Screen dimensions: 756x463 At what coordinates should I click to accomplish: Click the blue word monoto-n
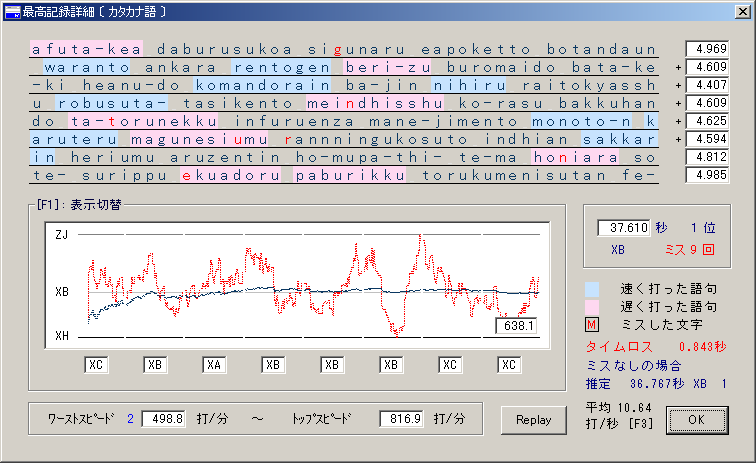(582, 121)
